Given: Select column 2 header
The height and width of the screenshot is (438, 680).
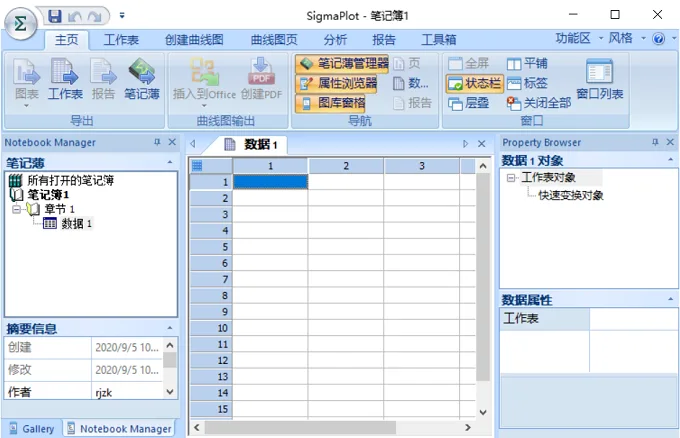Looking at the screenshot, I should coord(346,166).
